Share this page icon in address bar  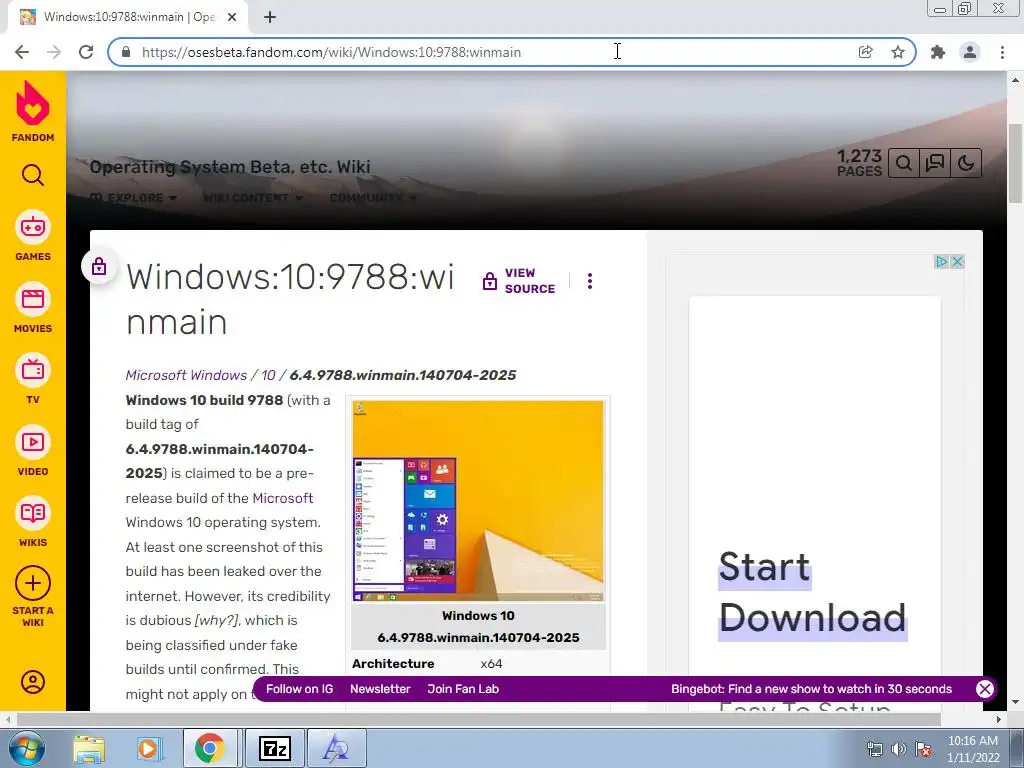tap(865, 52)
